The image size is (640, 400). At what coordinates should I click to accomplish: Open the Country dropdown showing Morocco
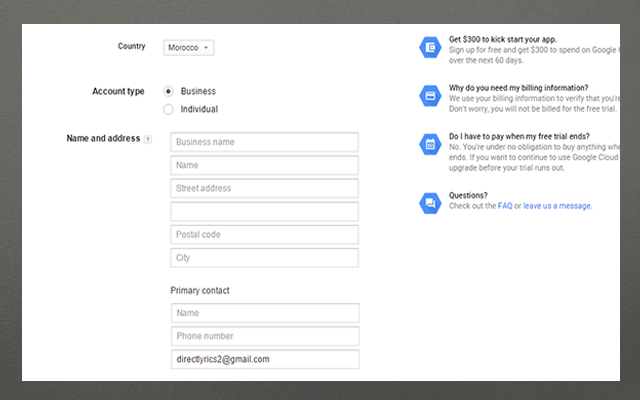click(x=189, y=47)
